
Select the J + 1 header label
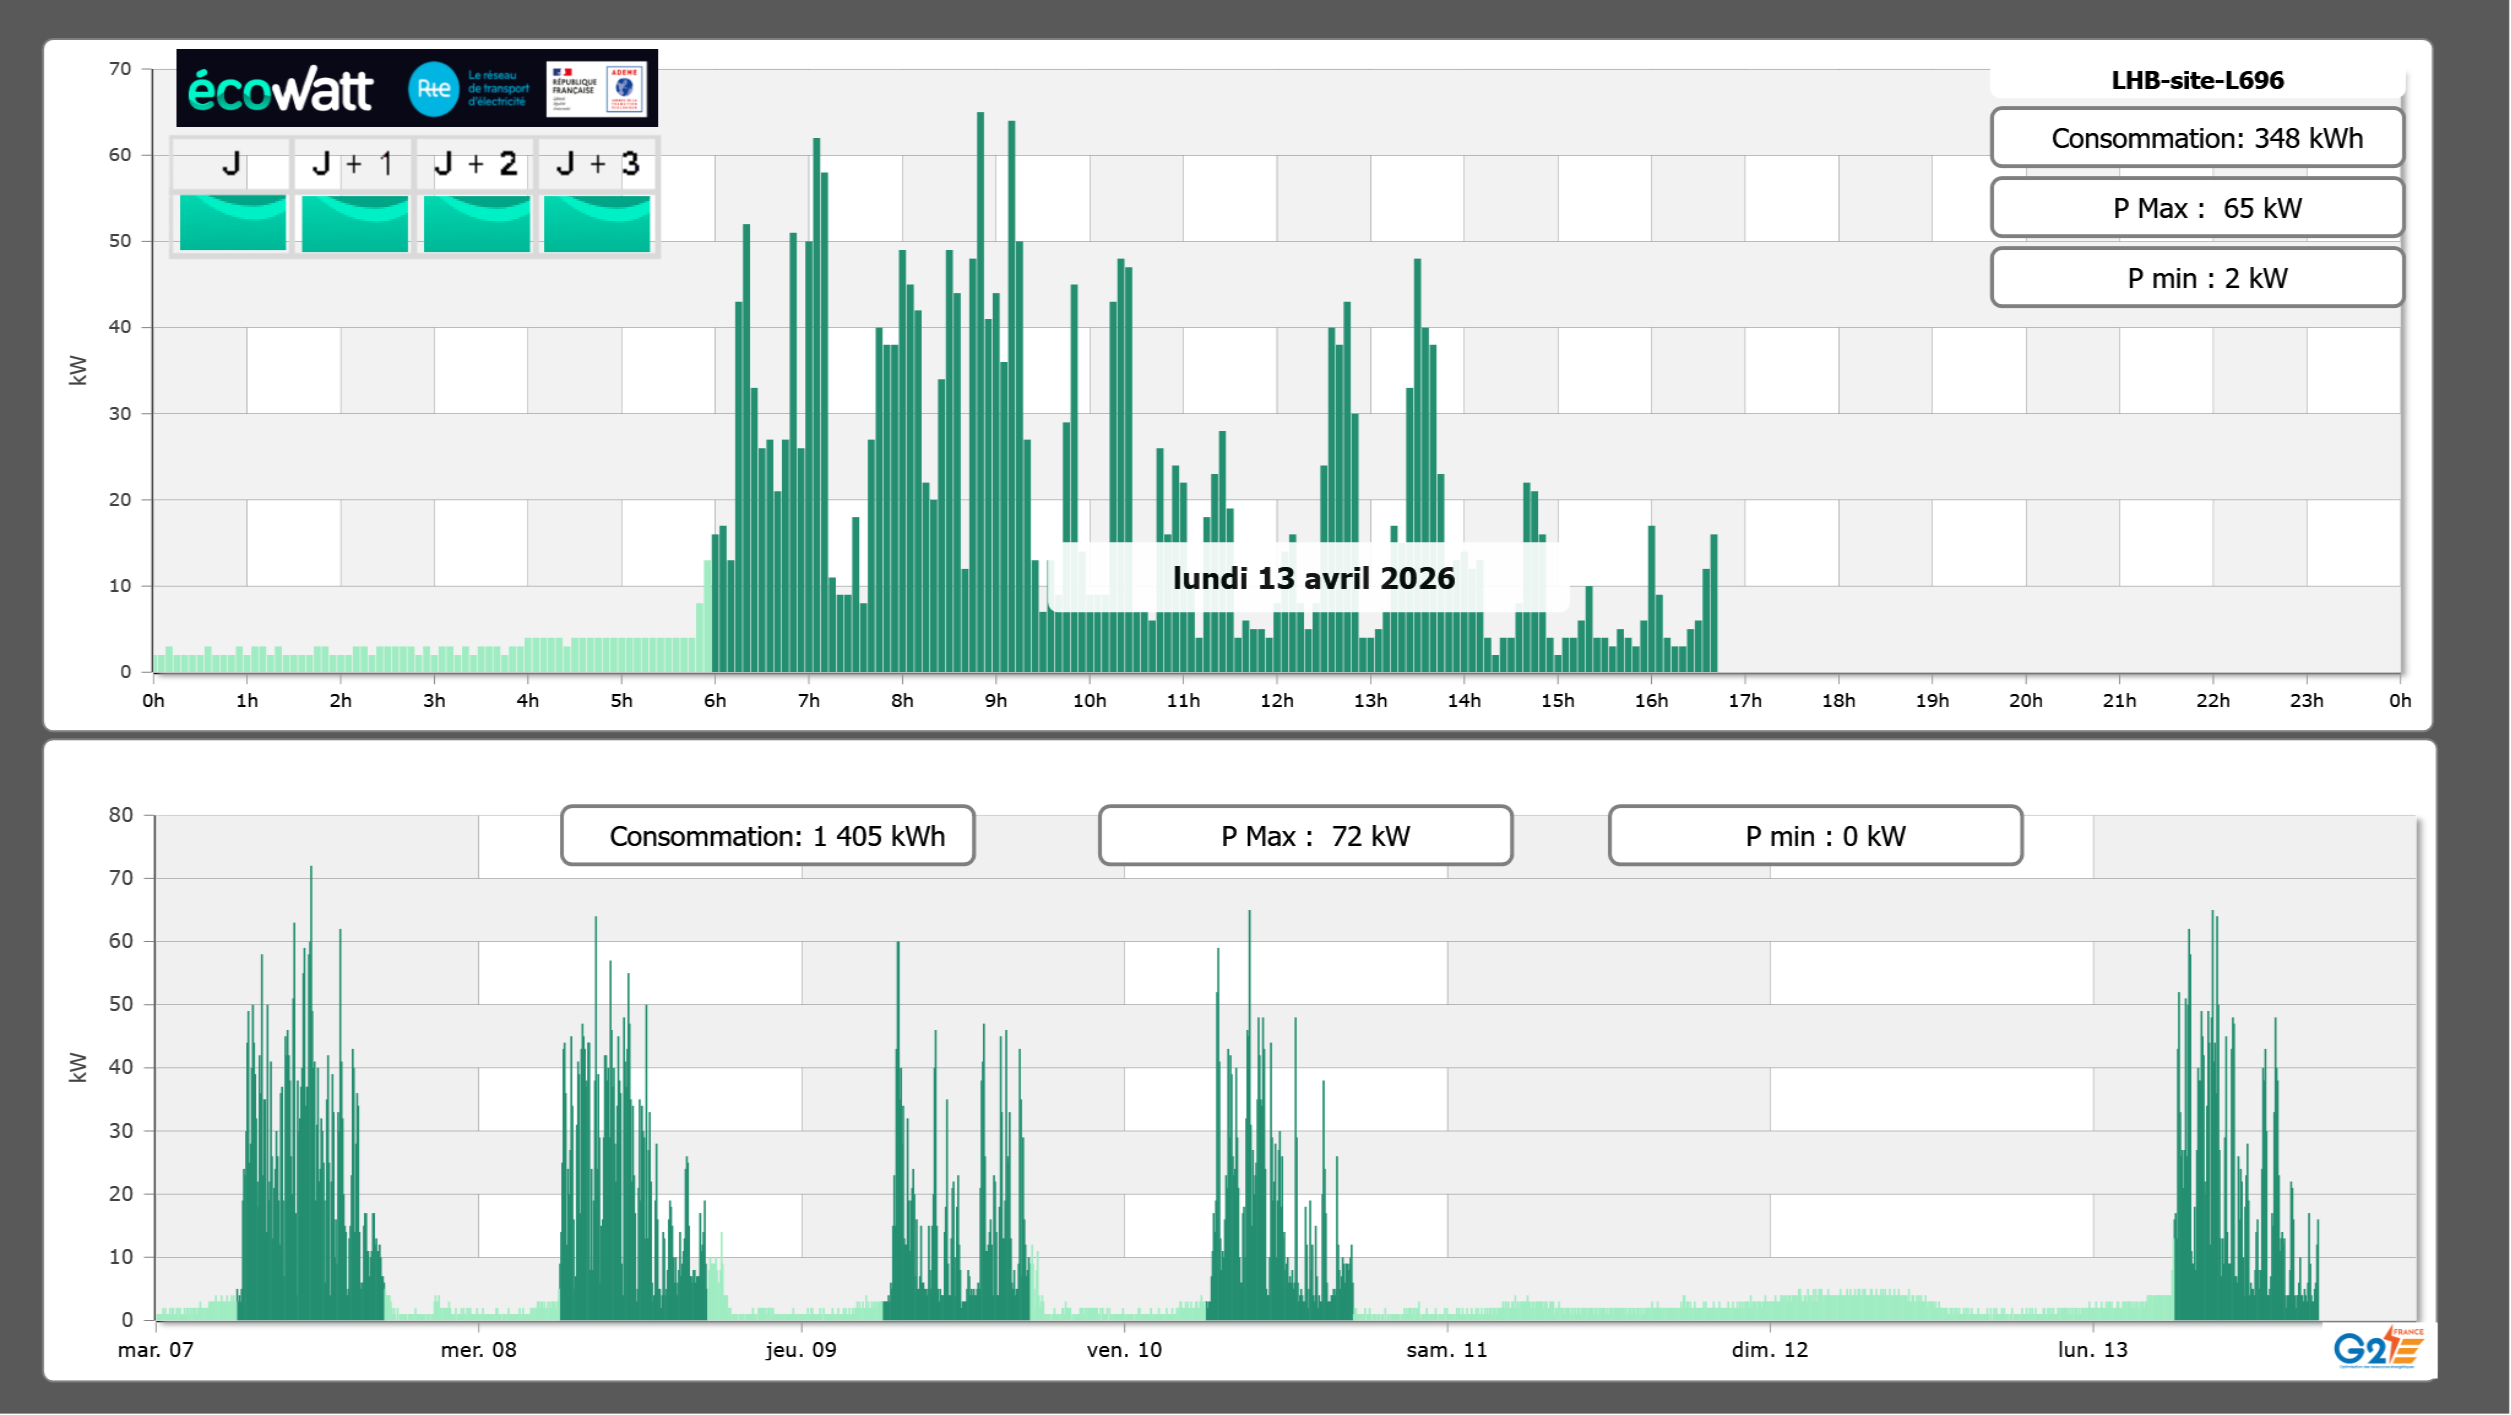pos(353,164)
